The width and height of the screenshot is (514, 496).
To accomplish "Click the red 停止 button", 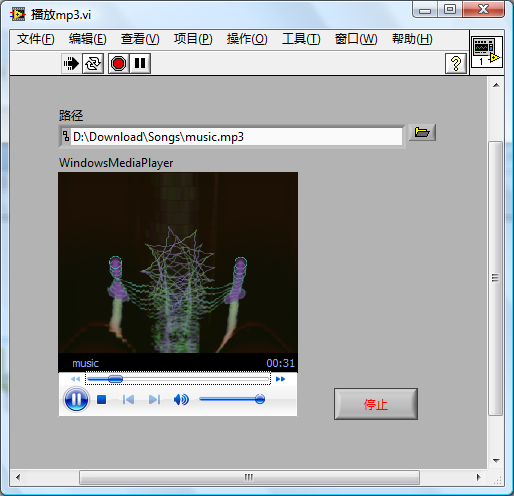I will [x=376, y=404].
